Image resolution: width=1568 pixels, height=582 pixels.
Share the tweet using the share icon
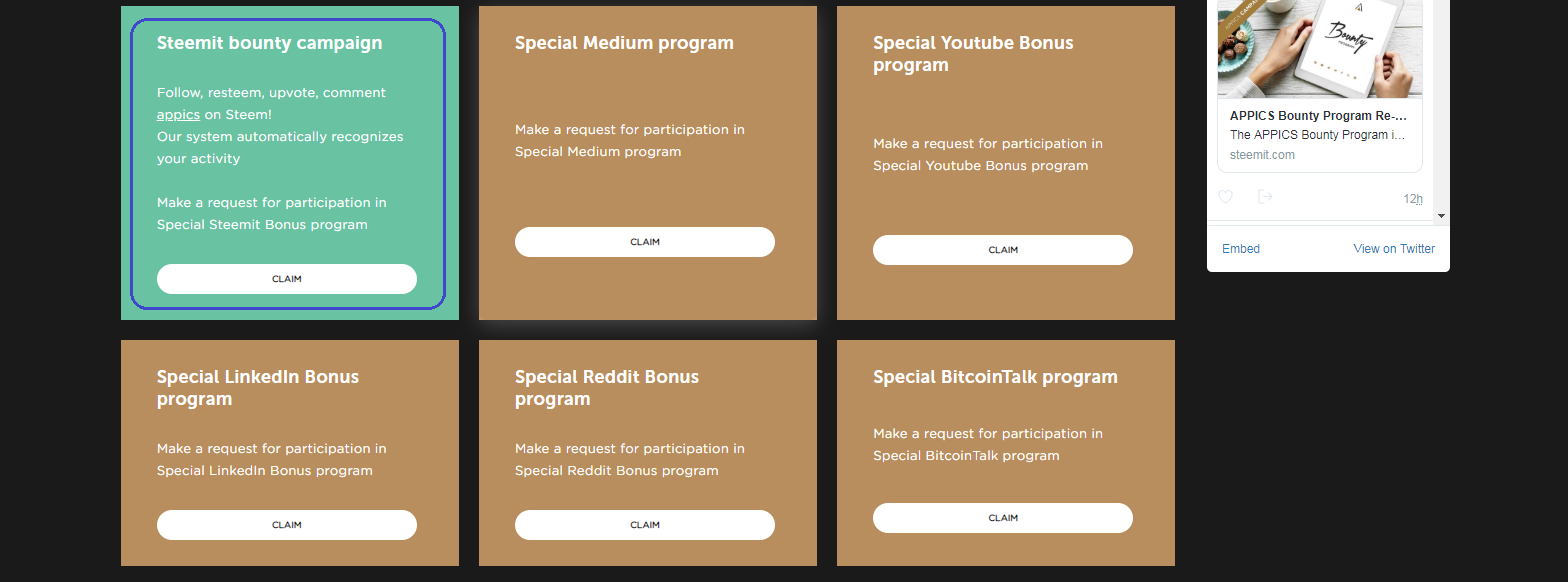click(1265, 197)
